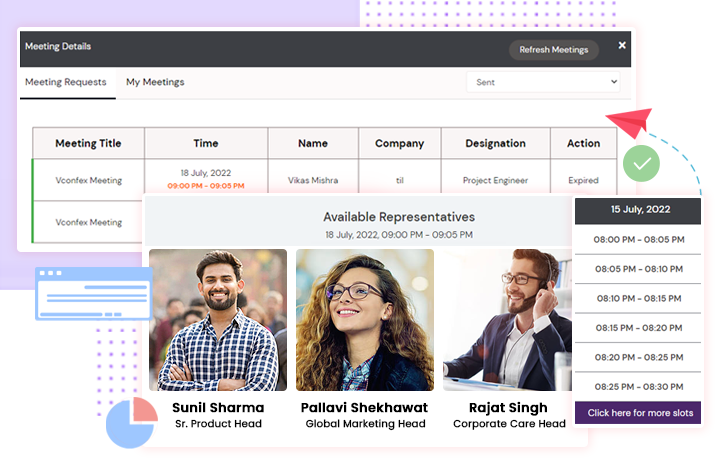
Task: Open the Sent filter dropdown
Action: point(543,82)
